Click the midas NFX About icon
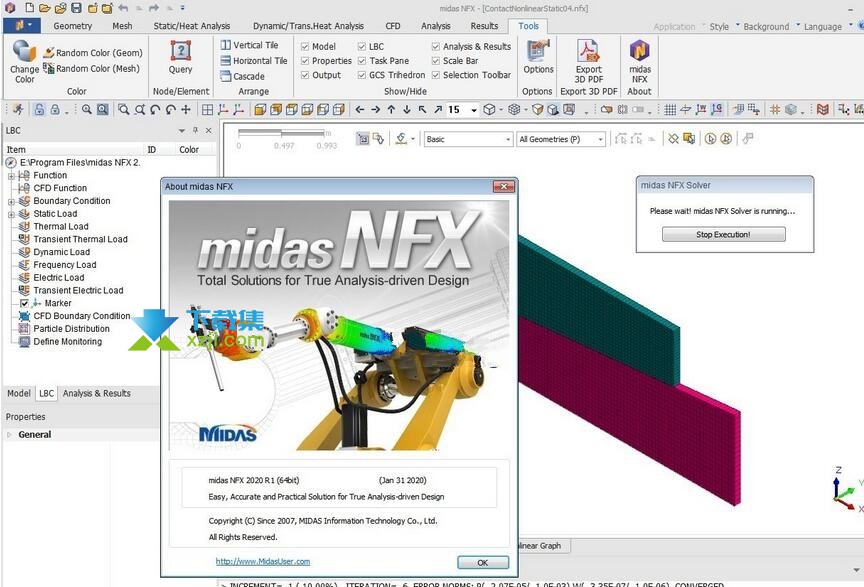Image resolution: width=864 pixels, height=587 pixels. point(640,51)
